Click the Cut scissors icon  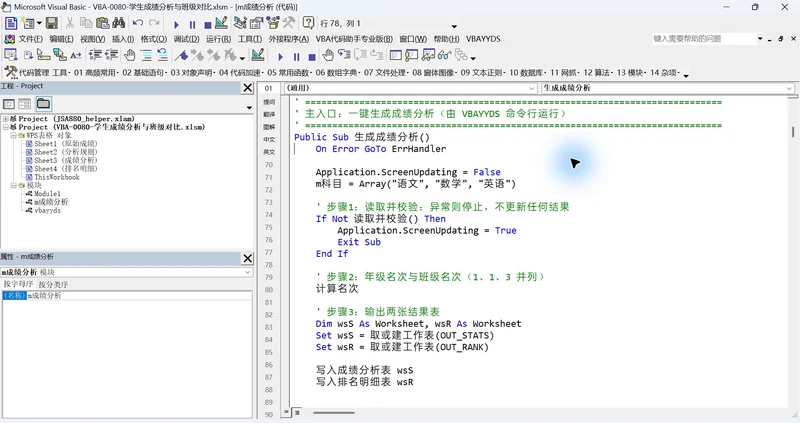tap(70, 23)
